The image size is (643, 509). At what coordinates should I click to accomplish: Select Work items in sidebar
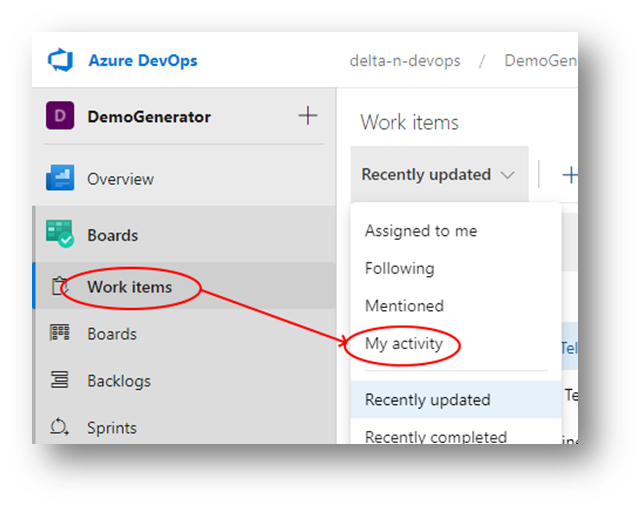(130, 287)
